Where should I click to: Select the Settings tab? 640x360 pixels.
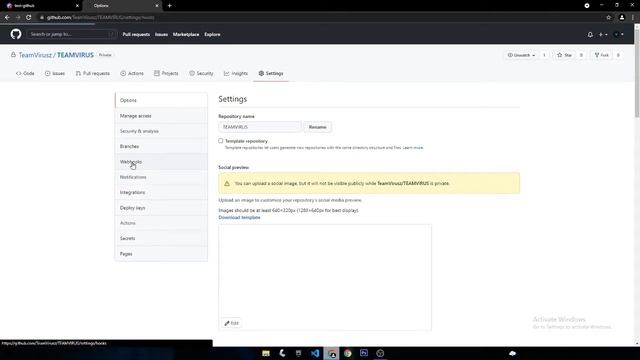[271, 73]
